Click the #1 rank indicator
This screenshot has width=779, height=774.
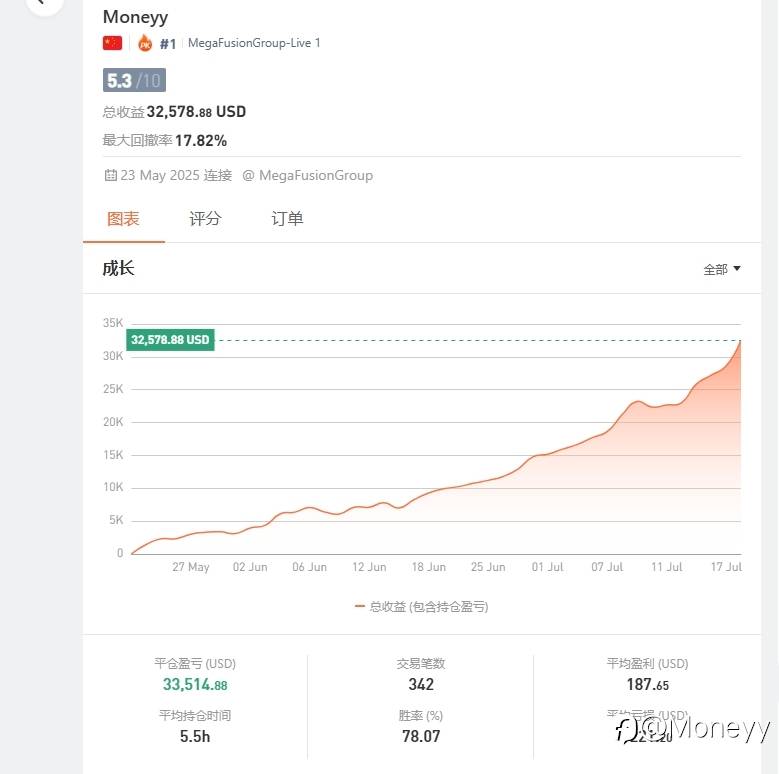pos(168,44)
